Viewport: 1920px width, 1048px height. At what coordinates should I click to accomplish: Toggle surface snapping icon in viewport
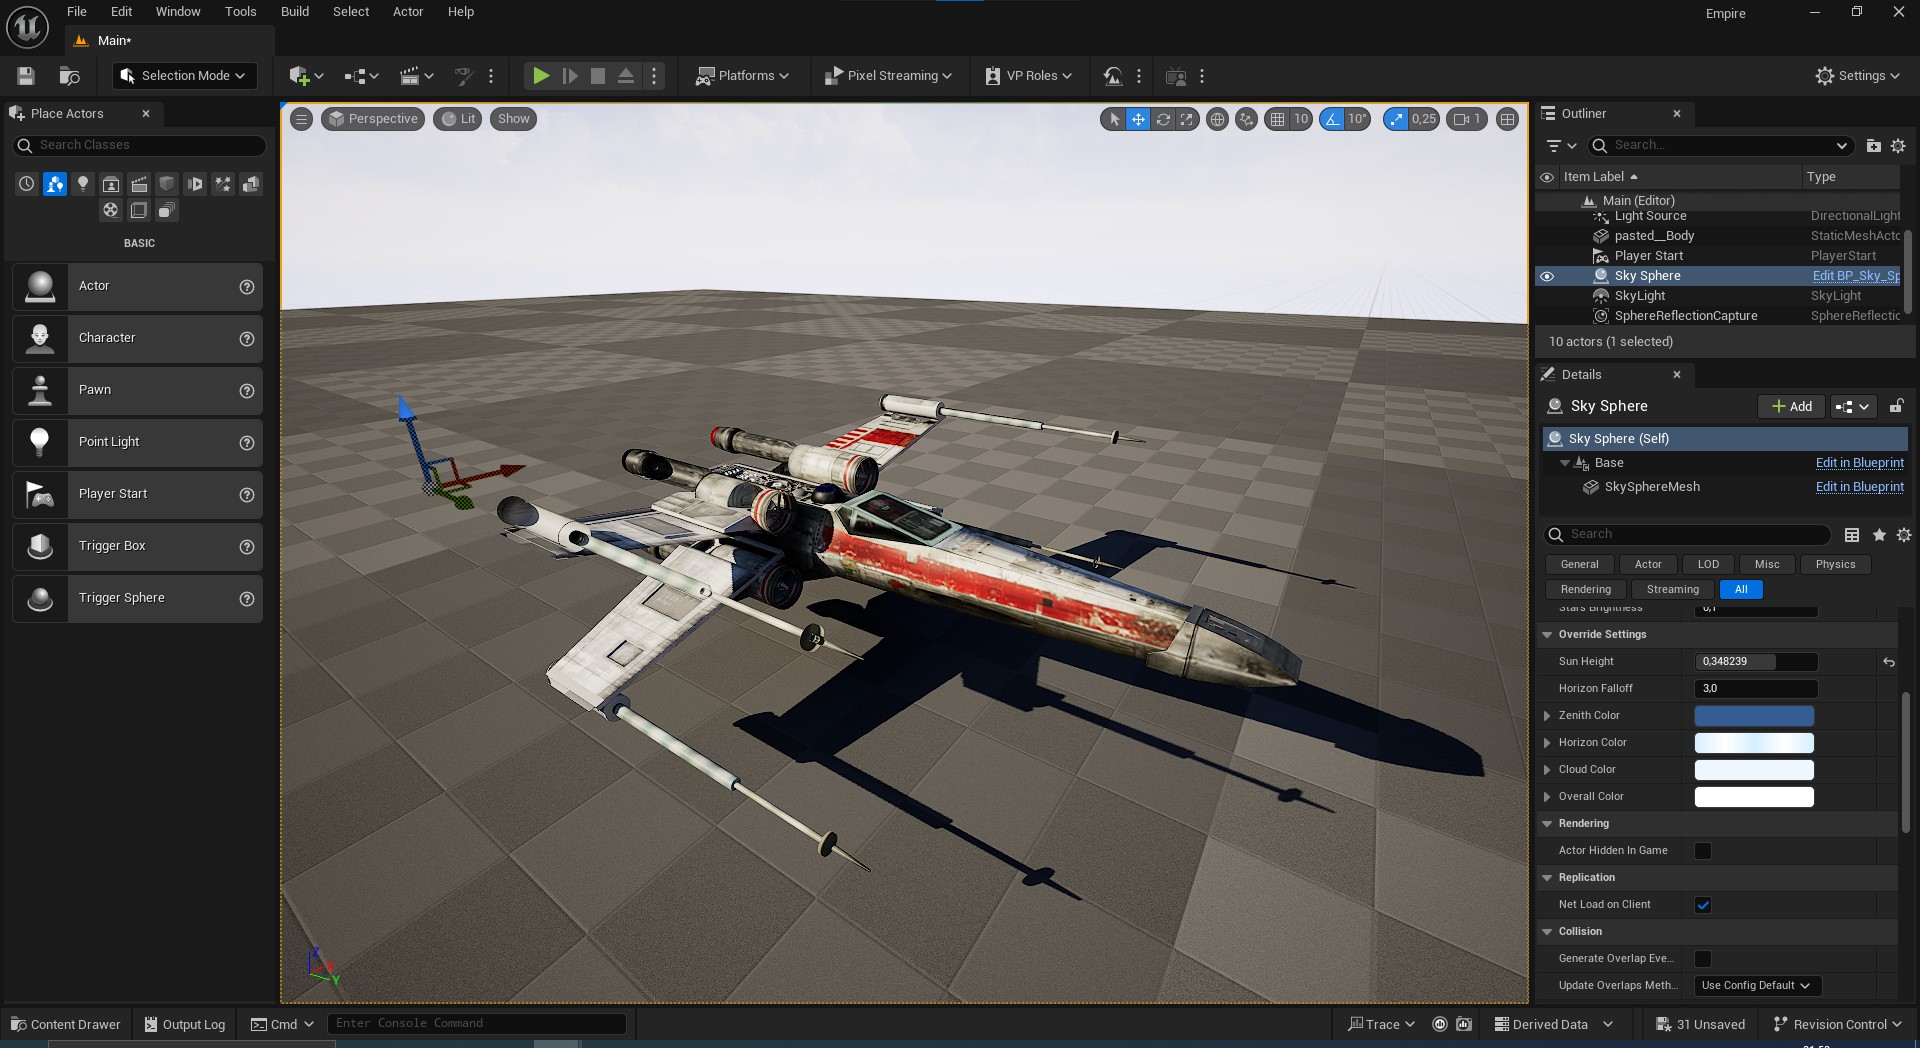tap(1246, 119)
